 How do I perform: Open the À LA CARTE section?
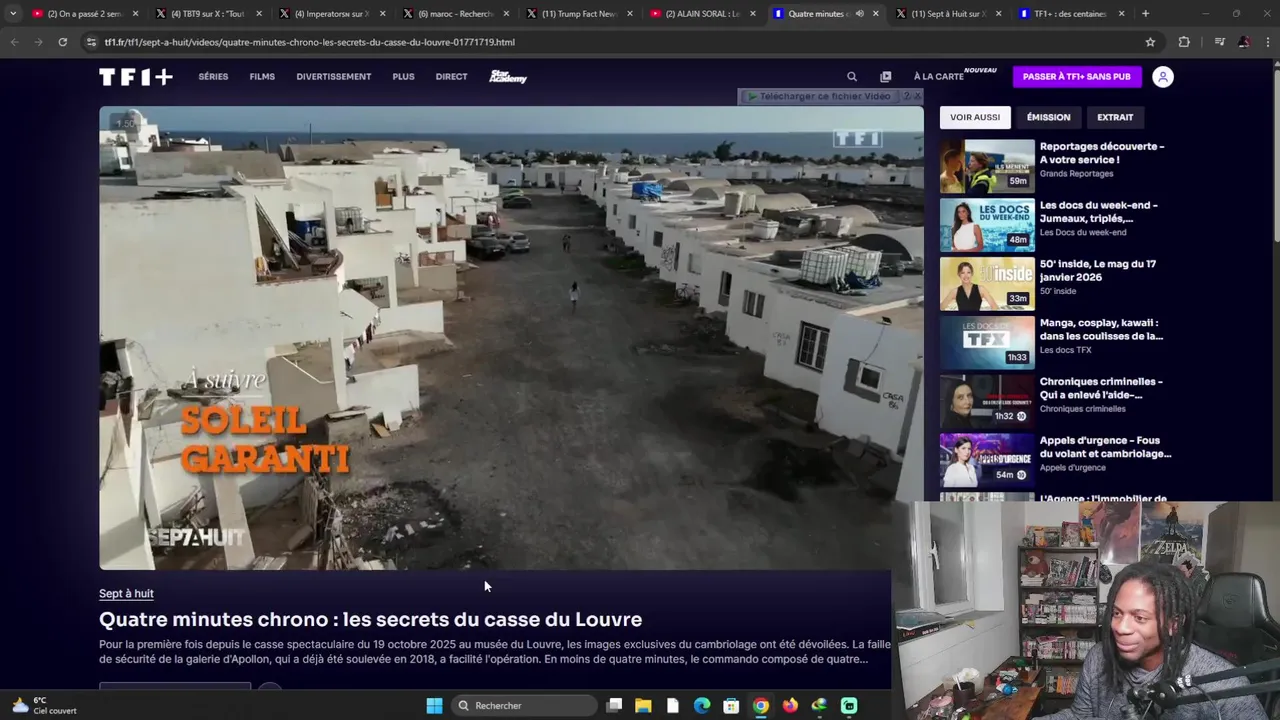(938, 77)
